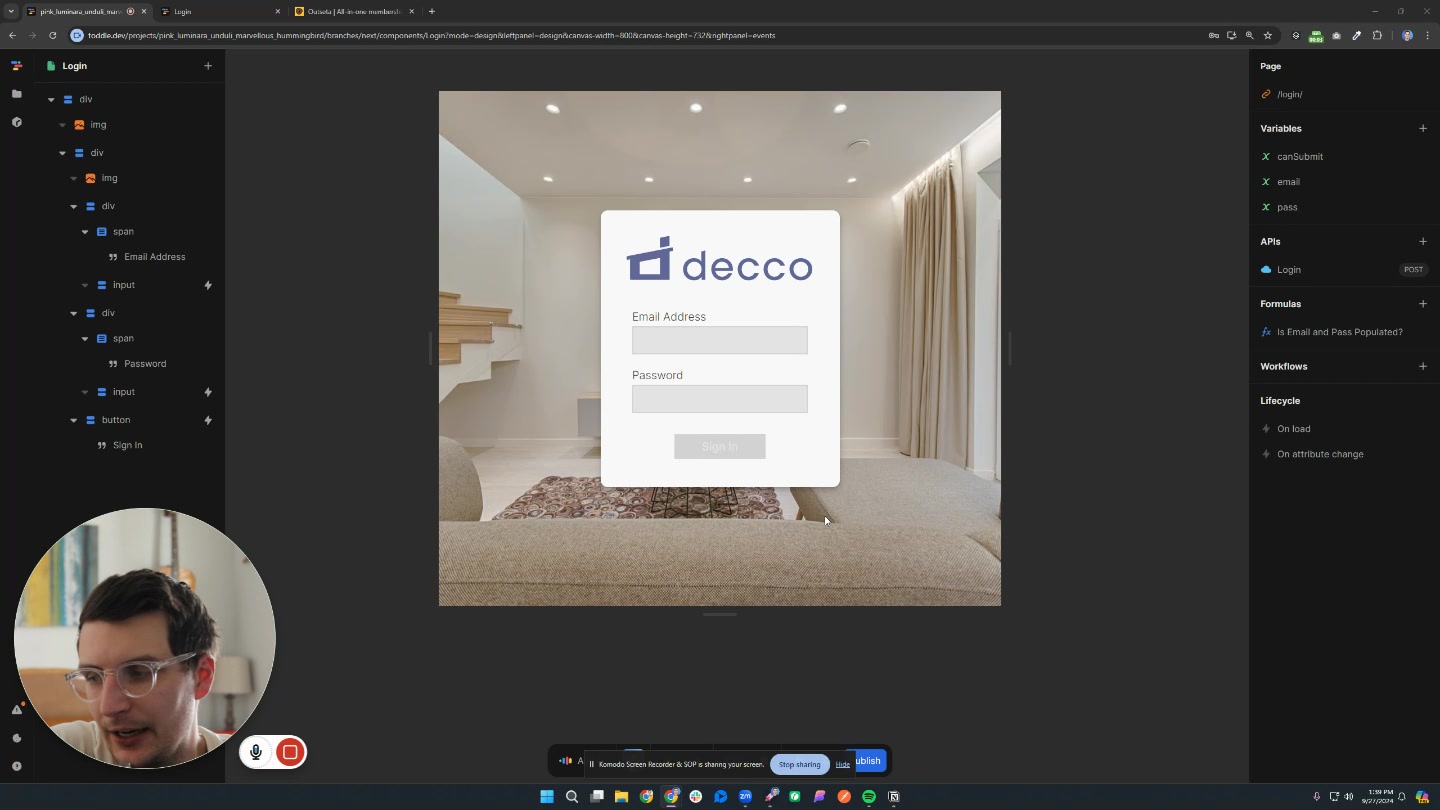Screen dimensions: 1440x810
Task: Add a new workflow with plus icon
Action: tap(1423, 367)
